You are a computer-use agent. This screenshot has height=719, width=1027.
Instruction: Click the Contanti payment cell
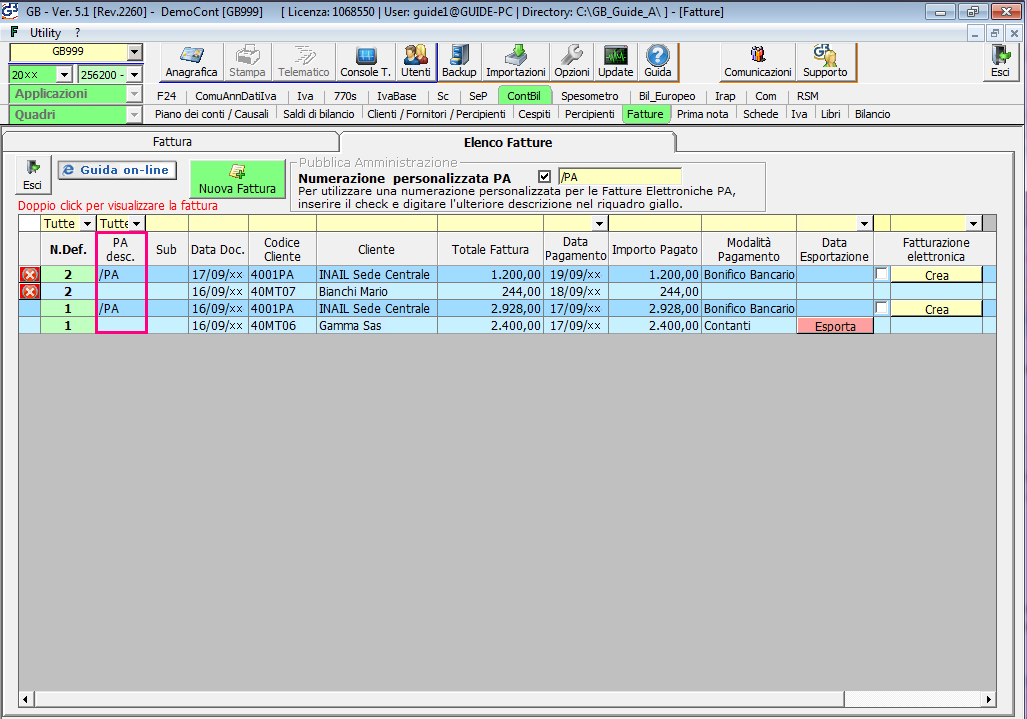(749, 325)
